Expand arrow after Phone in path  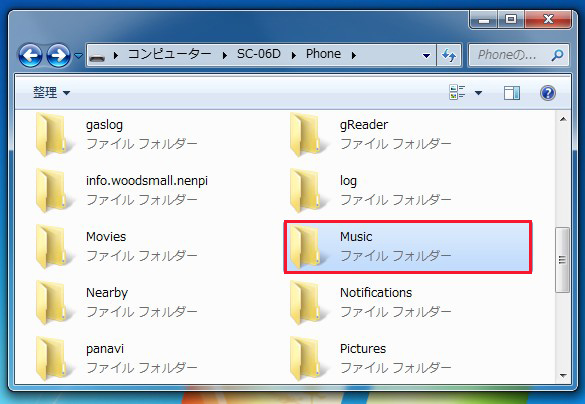(353, 56)
